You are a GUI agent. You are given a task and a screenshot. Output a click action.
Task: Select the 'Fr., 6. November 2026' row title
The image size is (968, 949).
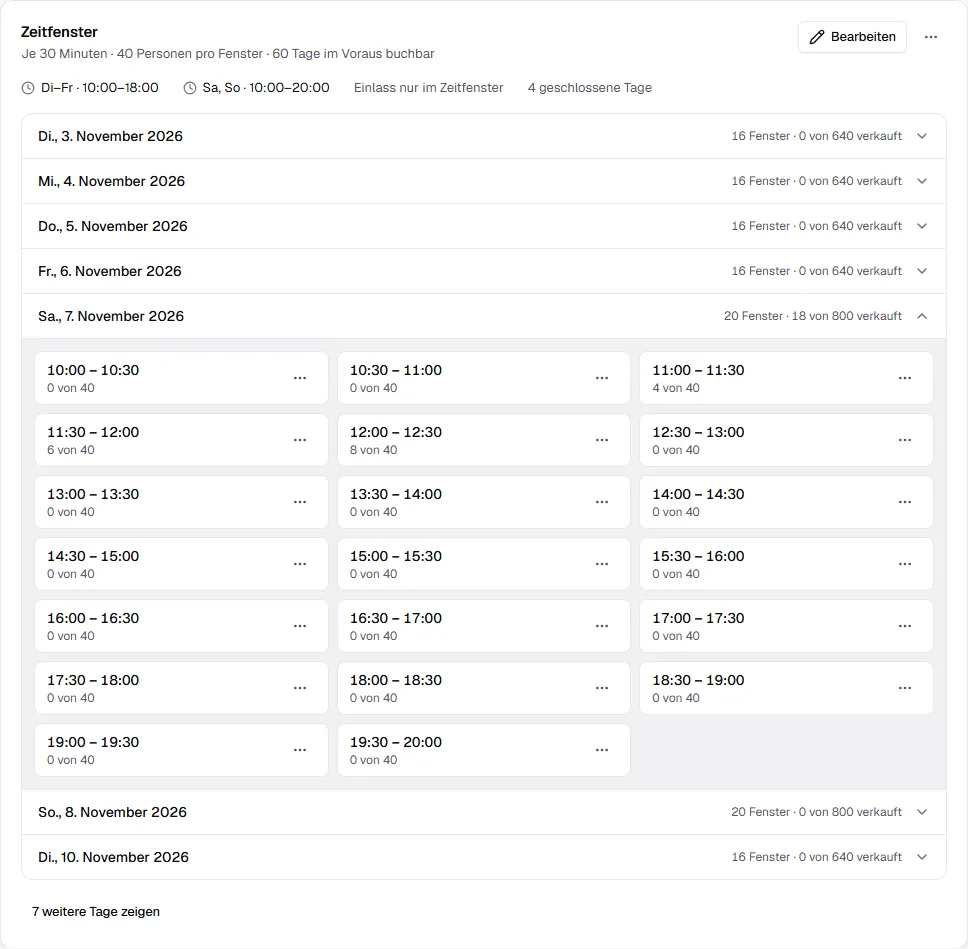[110, 271]
